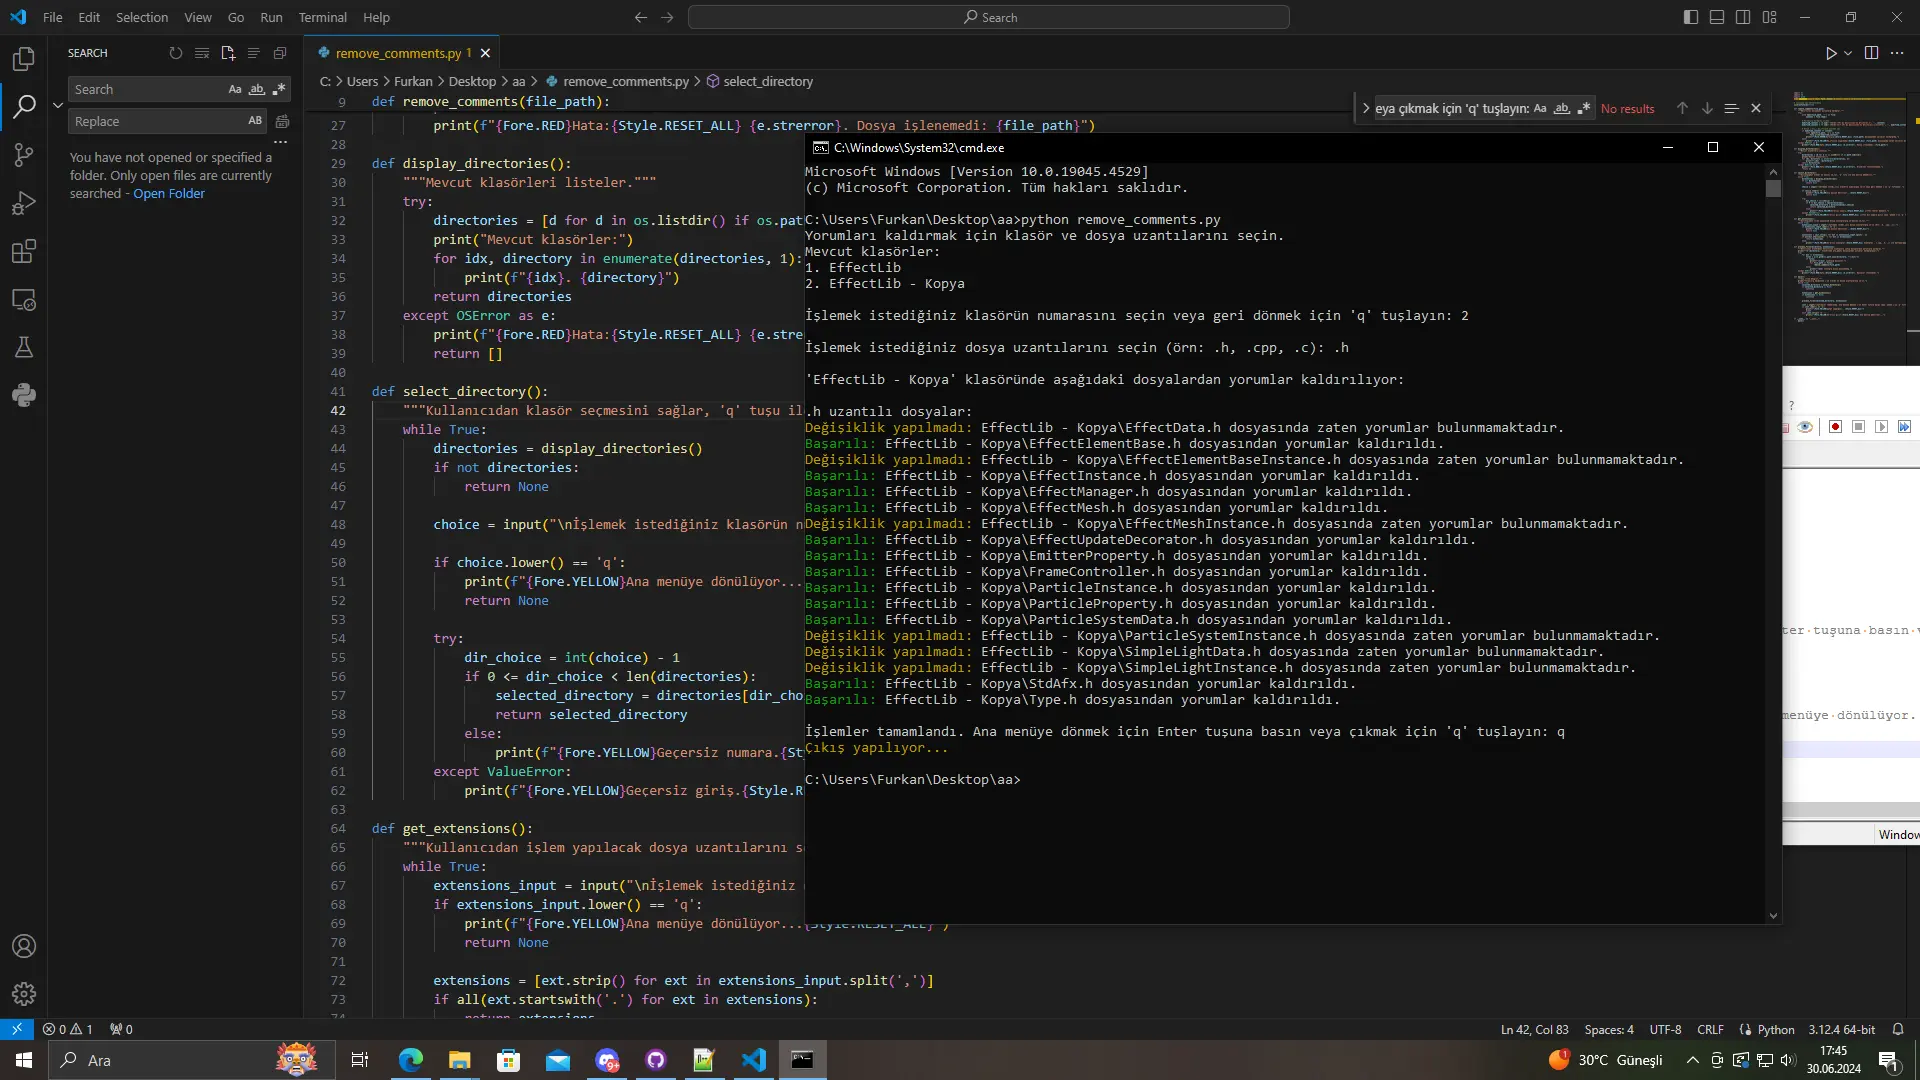Click UTF-8 encoding in status bar
This screenshot has height=1080, width=1920.
(x=1665, y=1029)
